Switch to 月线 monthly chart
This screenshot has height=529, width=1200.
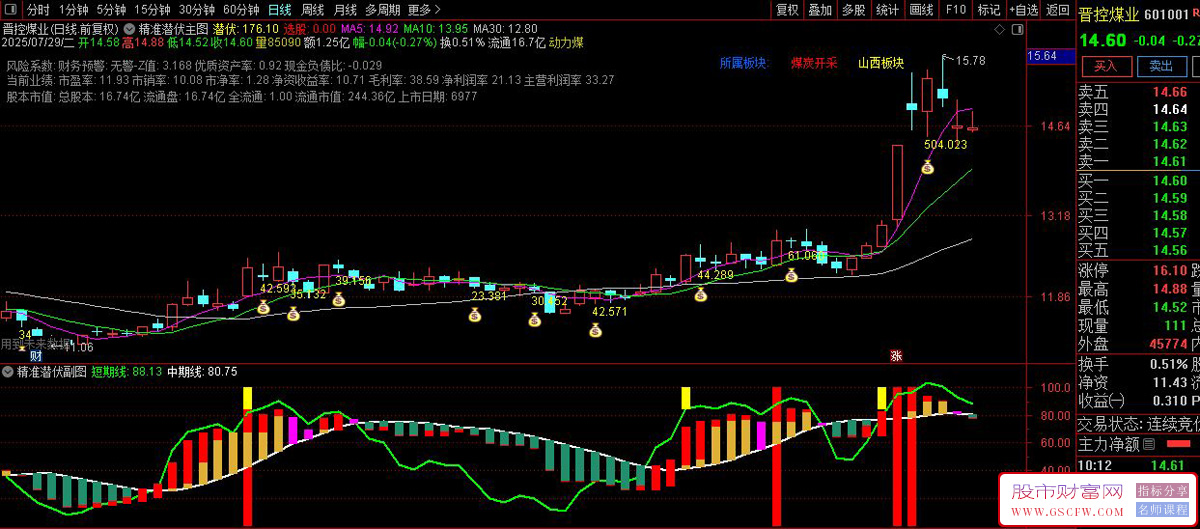pos(345,10)
